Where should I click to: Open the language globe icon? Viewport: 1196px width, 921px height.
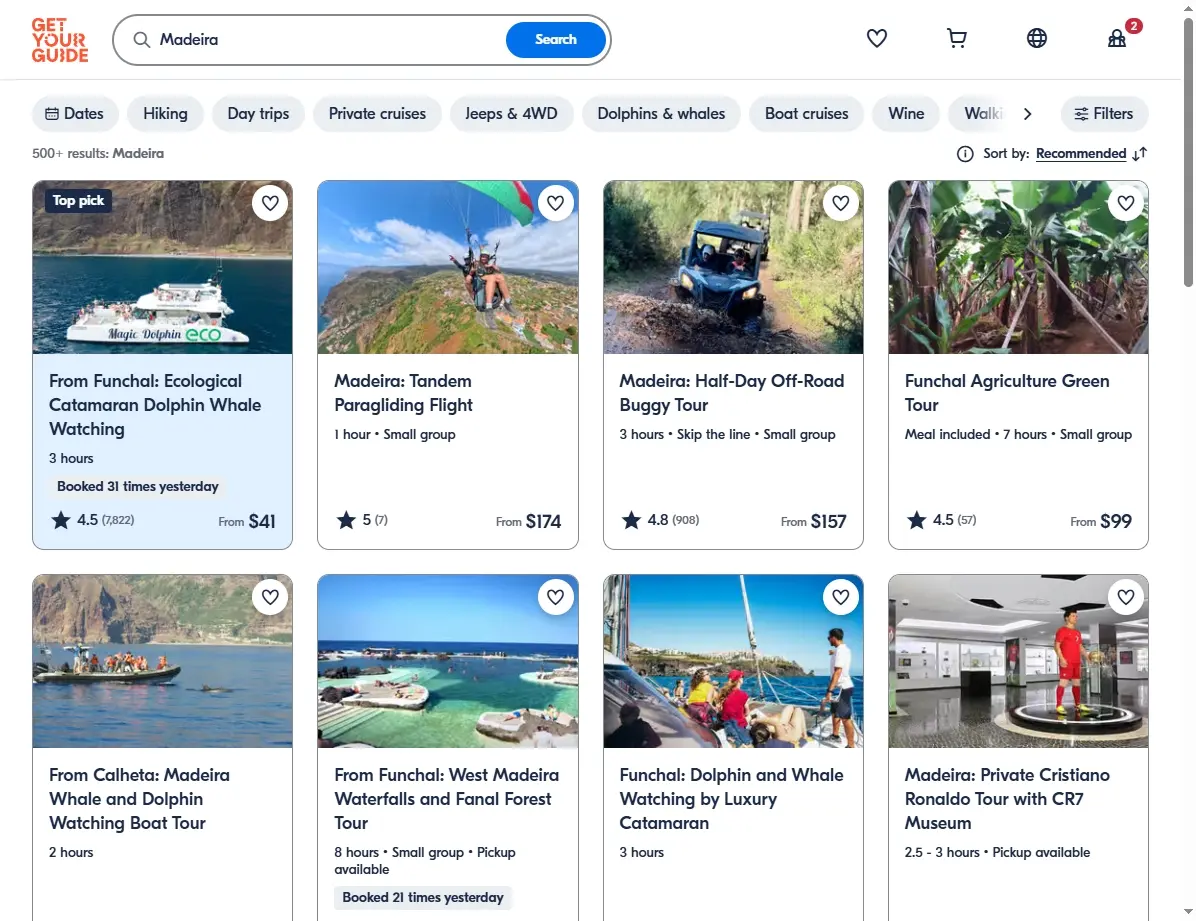[1037, 38]
